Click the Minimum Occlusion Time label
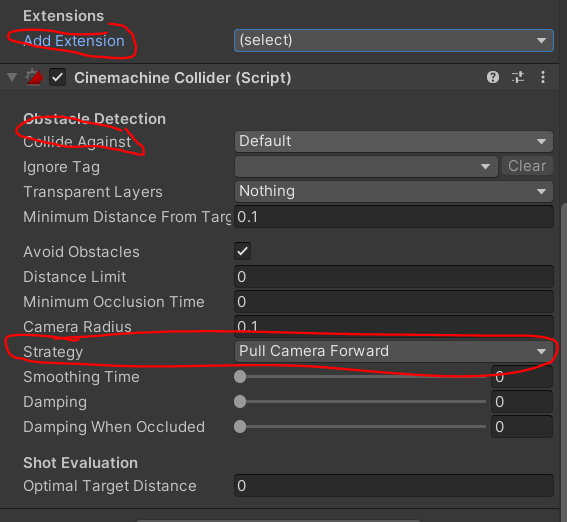This screenshot has width=567, height=522. pyautogui.click(x=114, y=302)
